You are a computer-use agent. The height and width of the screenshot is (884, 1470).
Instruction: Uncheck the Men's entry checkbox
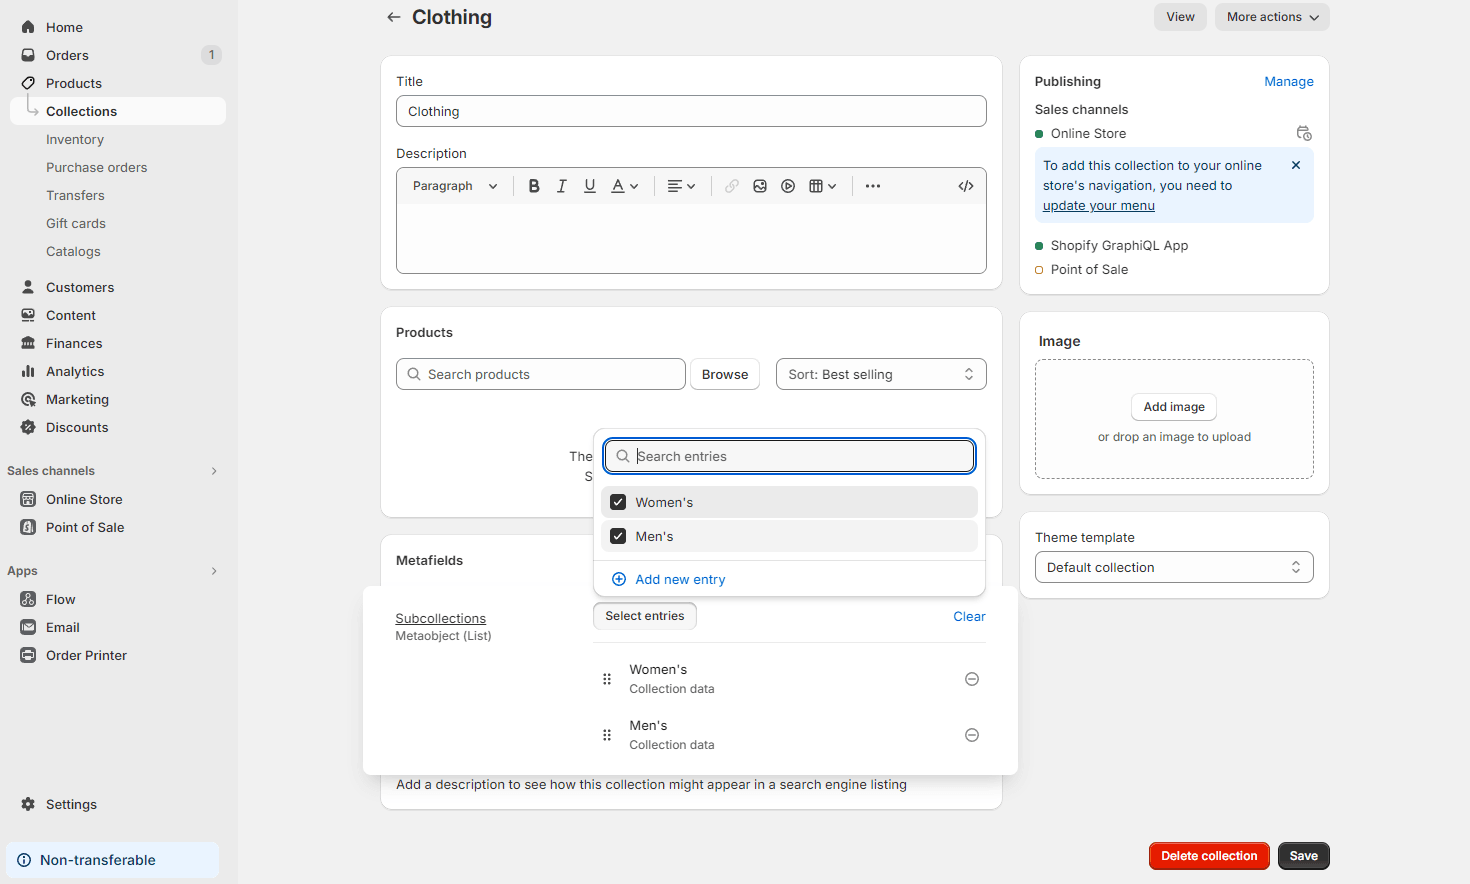tap(618, 536)
